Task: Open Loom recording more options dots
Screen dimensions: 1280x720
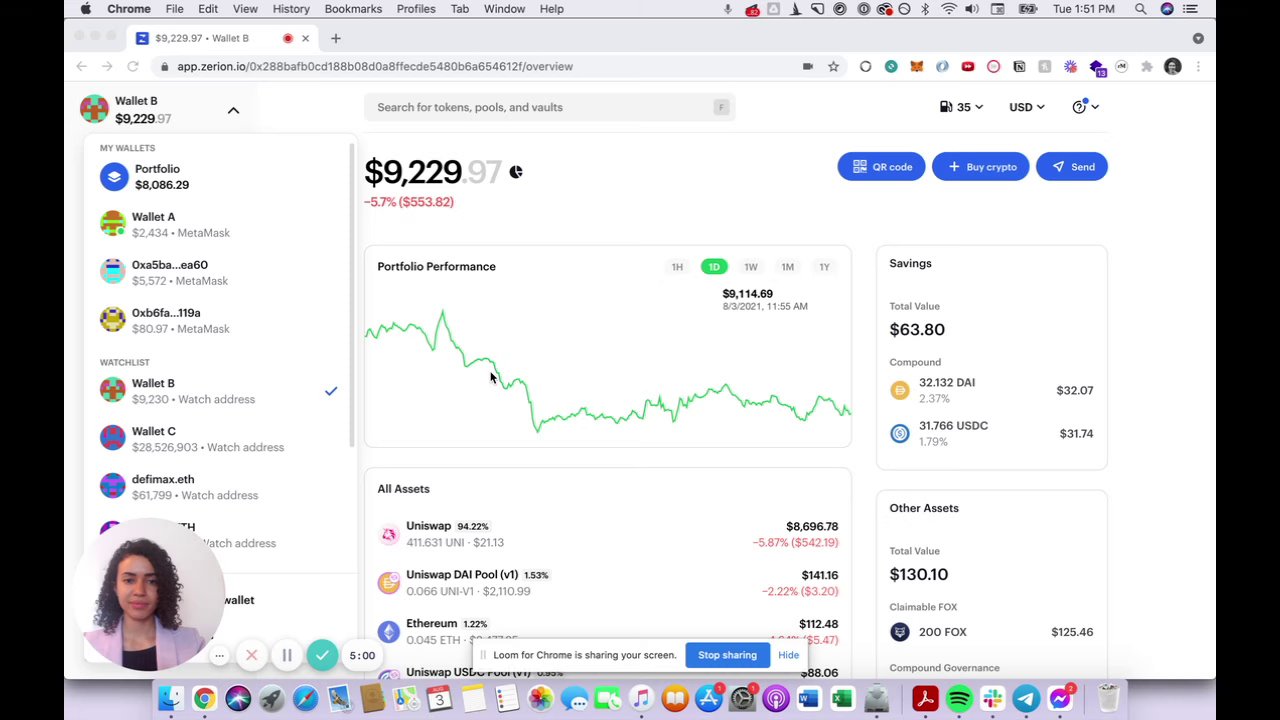Action: pyautogui.click(x=219, y=656)
